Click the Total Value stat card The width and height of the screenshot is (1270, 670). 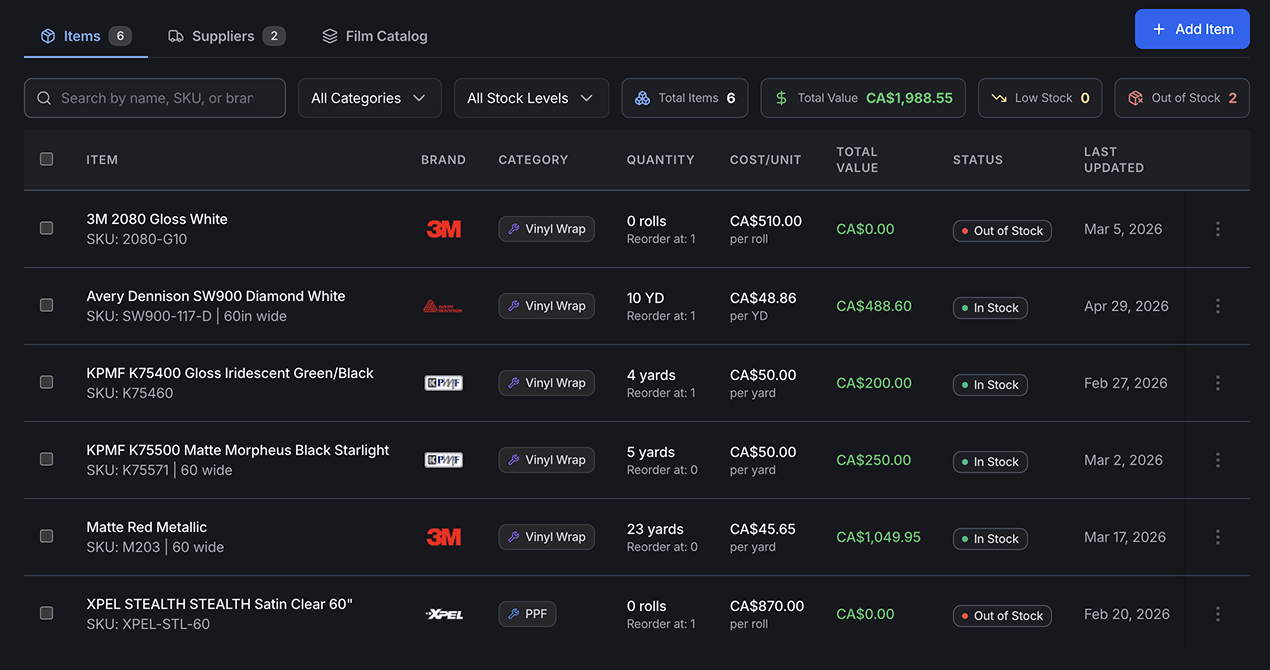pyautogui.click(x=863, y=98)
